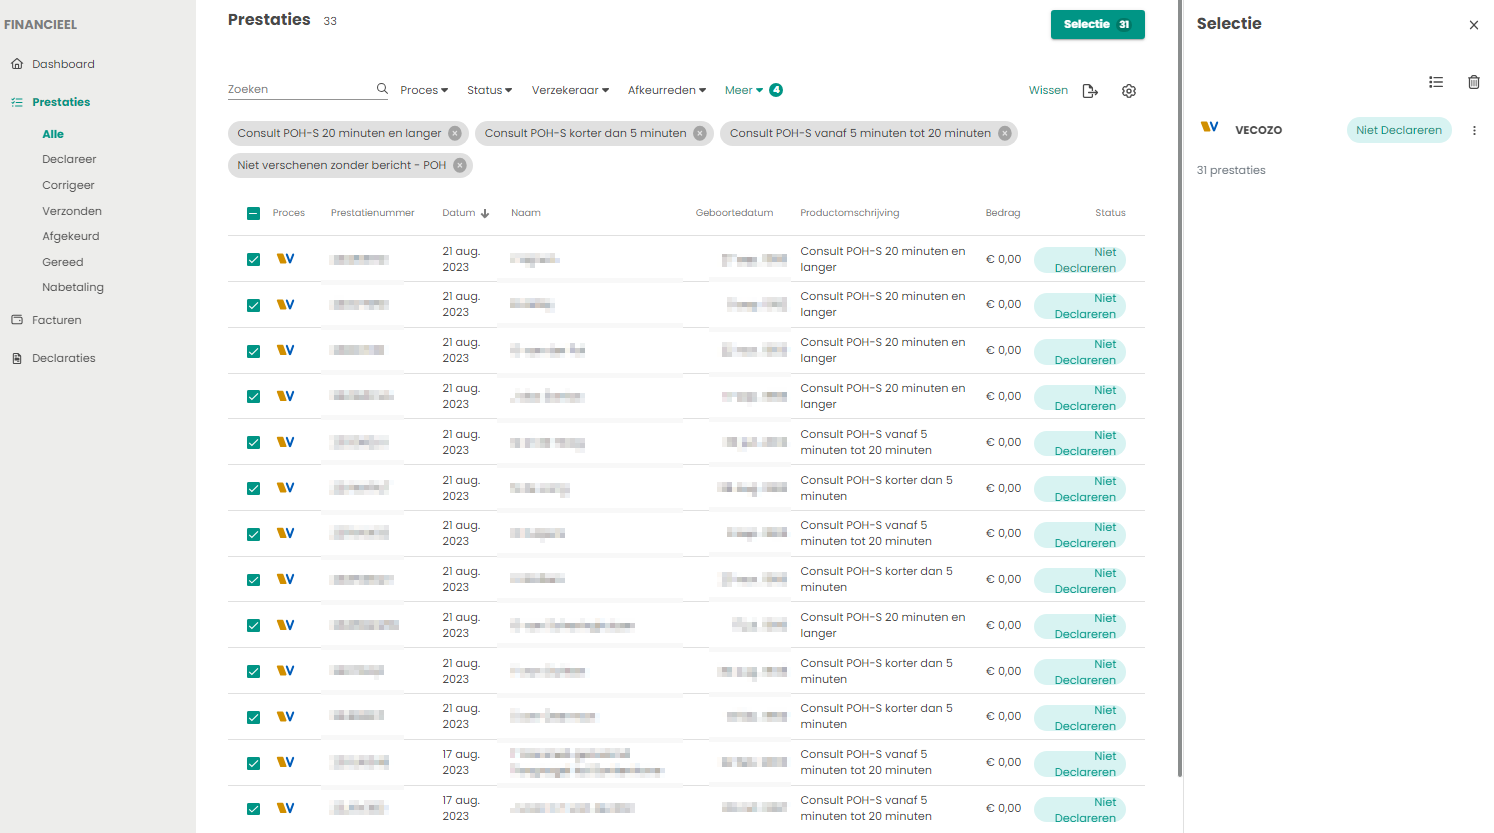Click the list view icon in Selectie panel
1494x833 pixels.
coord(1436,82)
